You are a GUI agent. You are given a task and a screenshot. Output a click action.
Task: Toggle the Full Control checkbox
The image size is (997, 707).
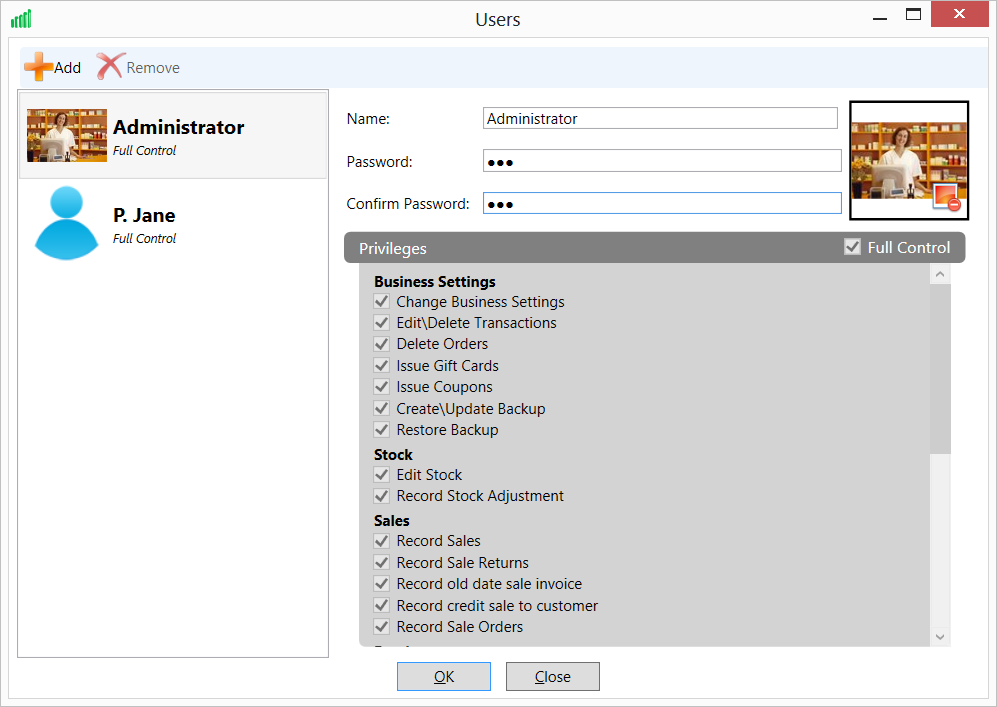pyautogui.click(x=853, y=247)
